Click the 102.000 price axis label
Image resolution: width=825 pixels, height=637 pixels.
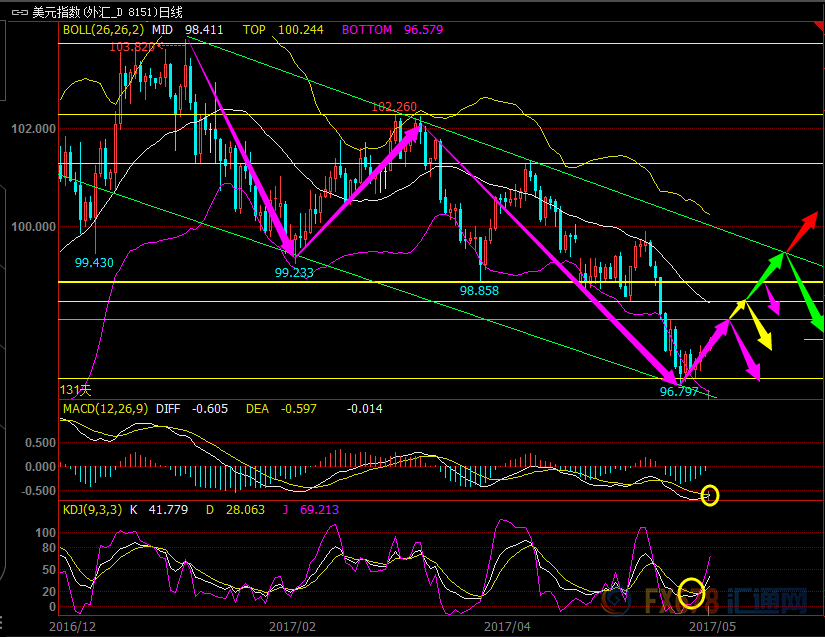[34, 128]
